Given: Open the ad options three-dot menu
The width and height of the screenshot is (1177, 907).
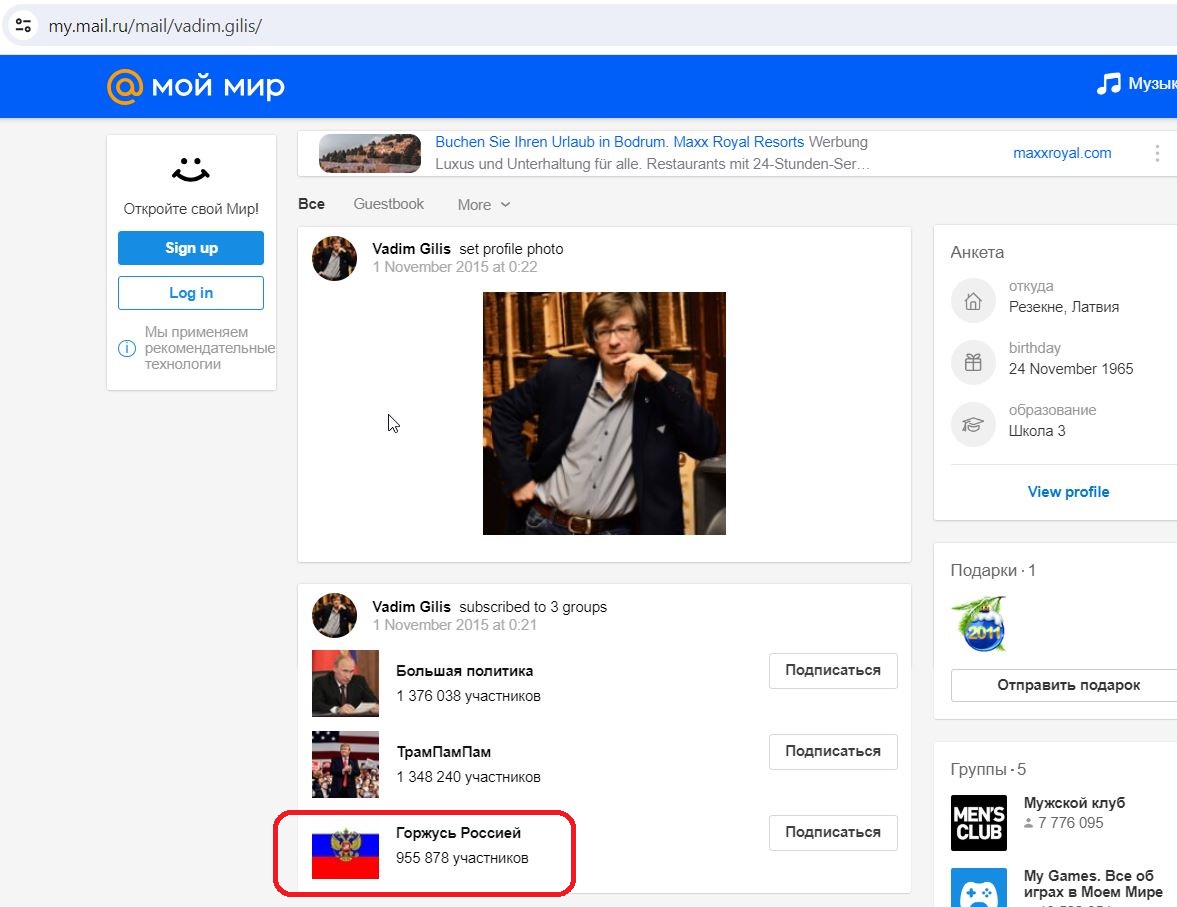Looking at the screenshot, I should (1157, 153).
